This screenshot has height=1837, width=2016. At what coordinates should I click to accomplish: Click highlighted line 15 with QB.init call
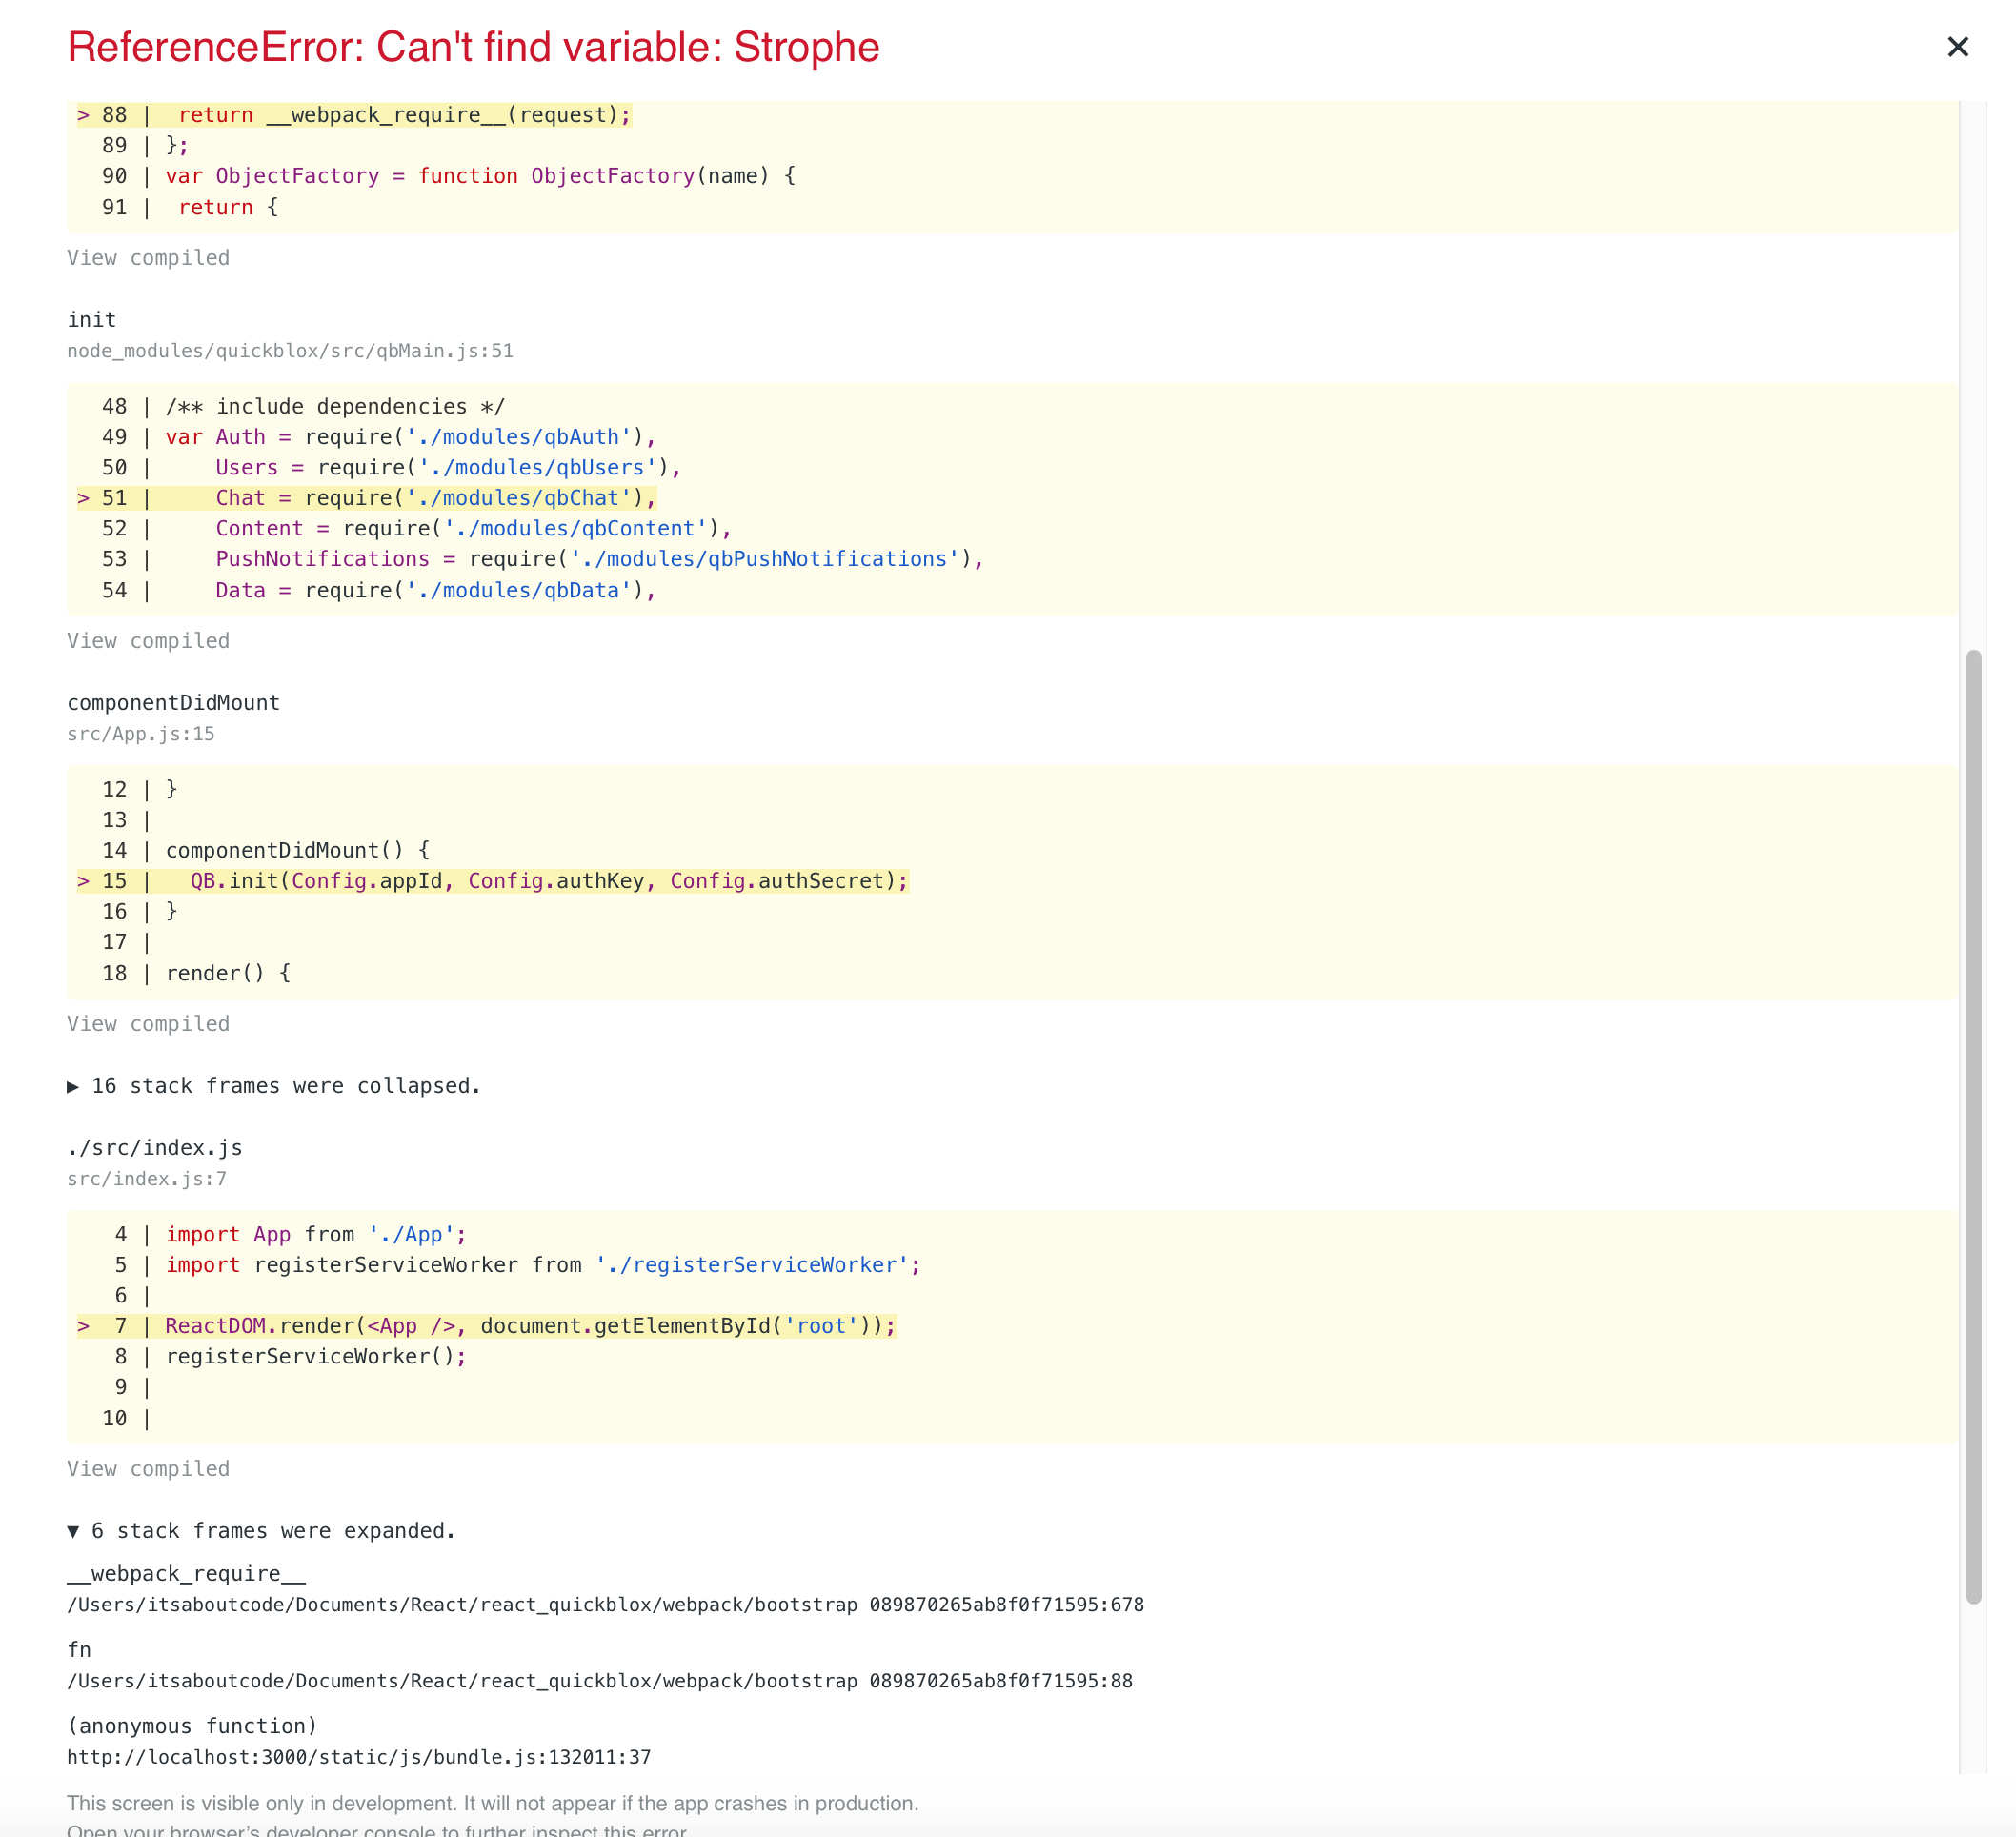[548, 881]
